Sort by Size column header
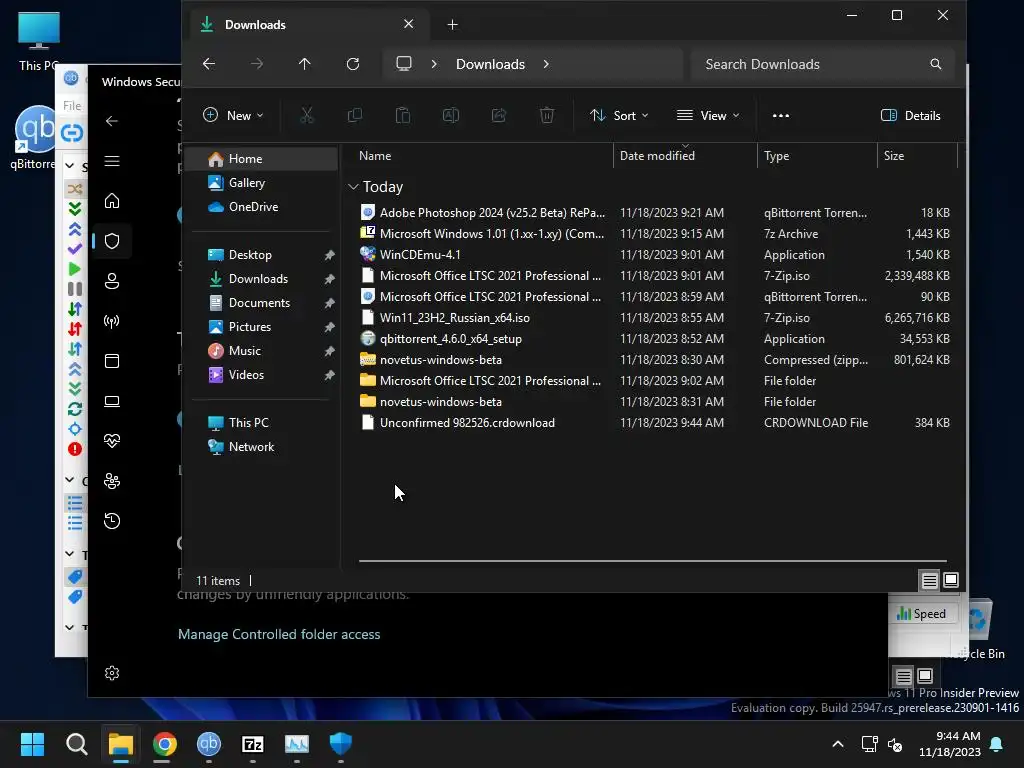This screenshot has height=768, width=1024. (917, 156)
